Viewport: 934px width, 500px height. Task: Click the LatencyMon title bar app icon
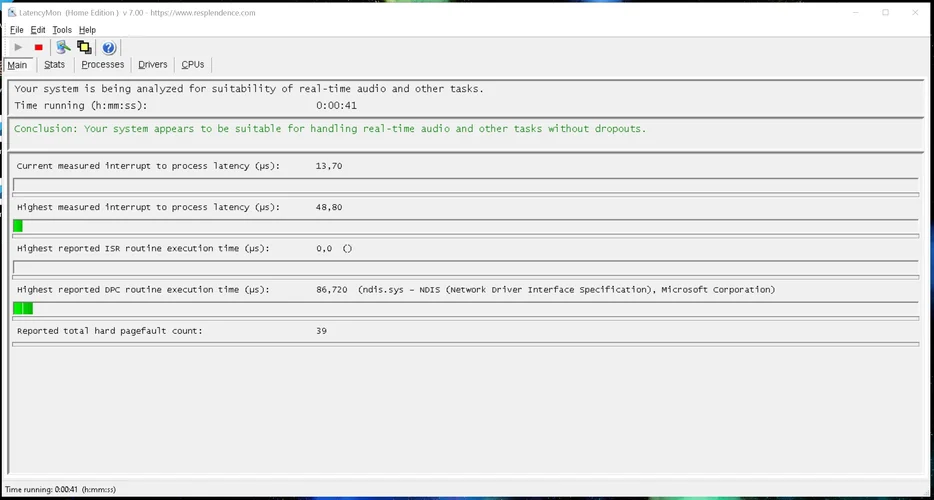coord(12,13)
